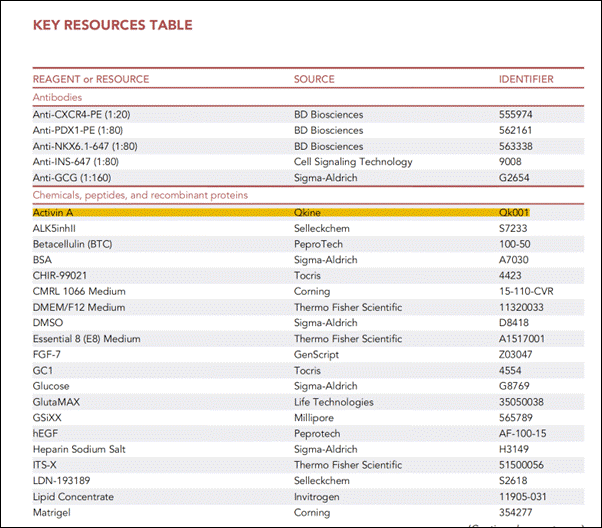
Task: Click the Cell Signaling Technology source
Action: coord(353,162)
